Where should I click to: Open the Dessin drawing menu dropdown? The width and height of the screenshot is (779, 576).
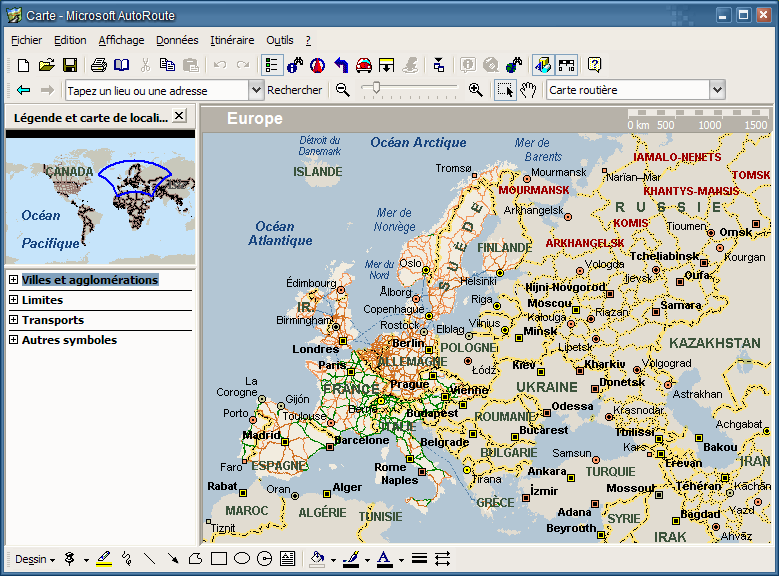35,559
